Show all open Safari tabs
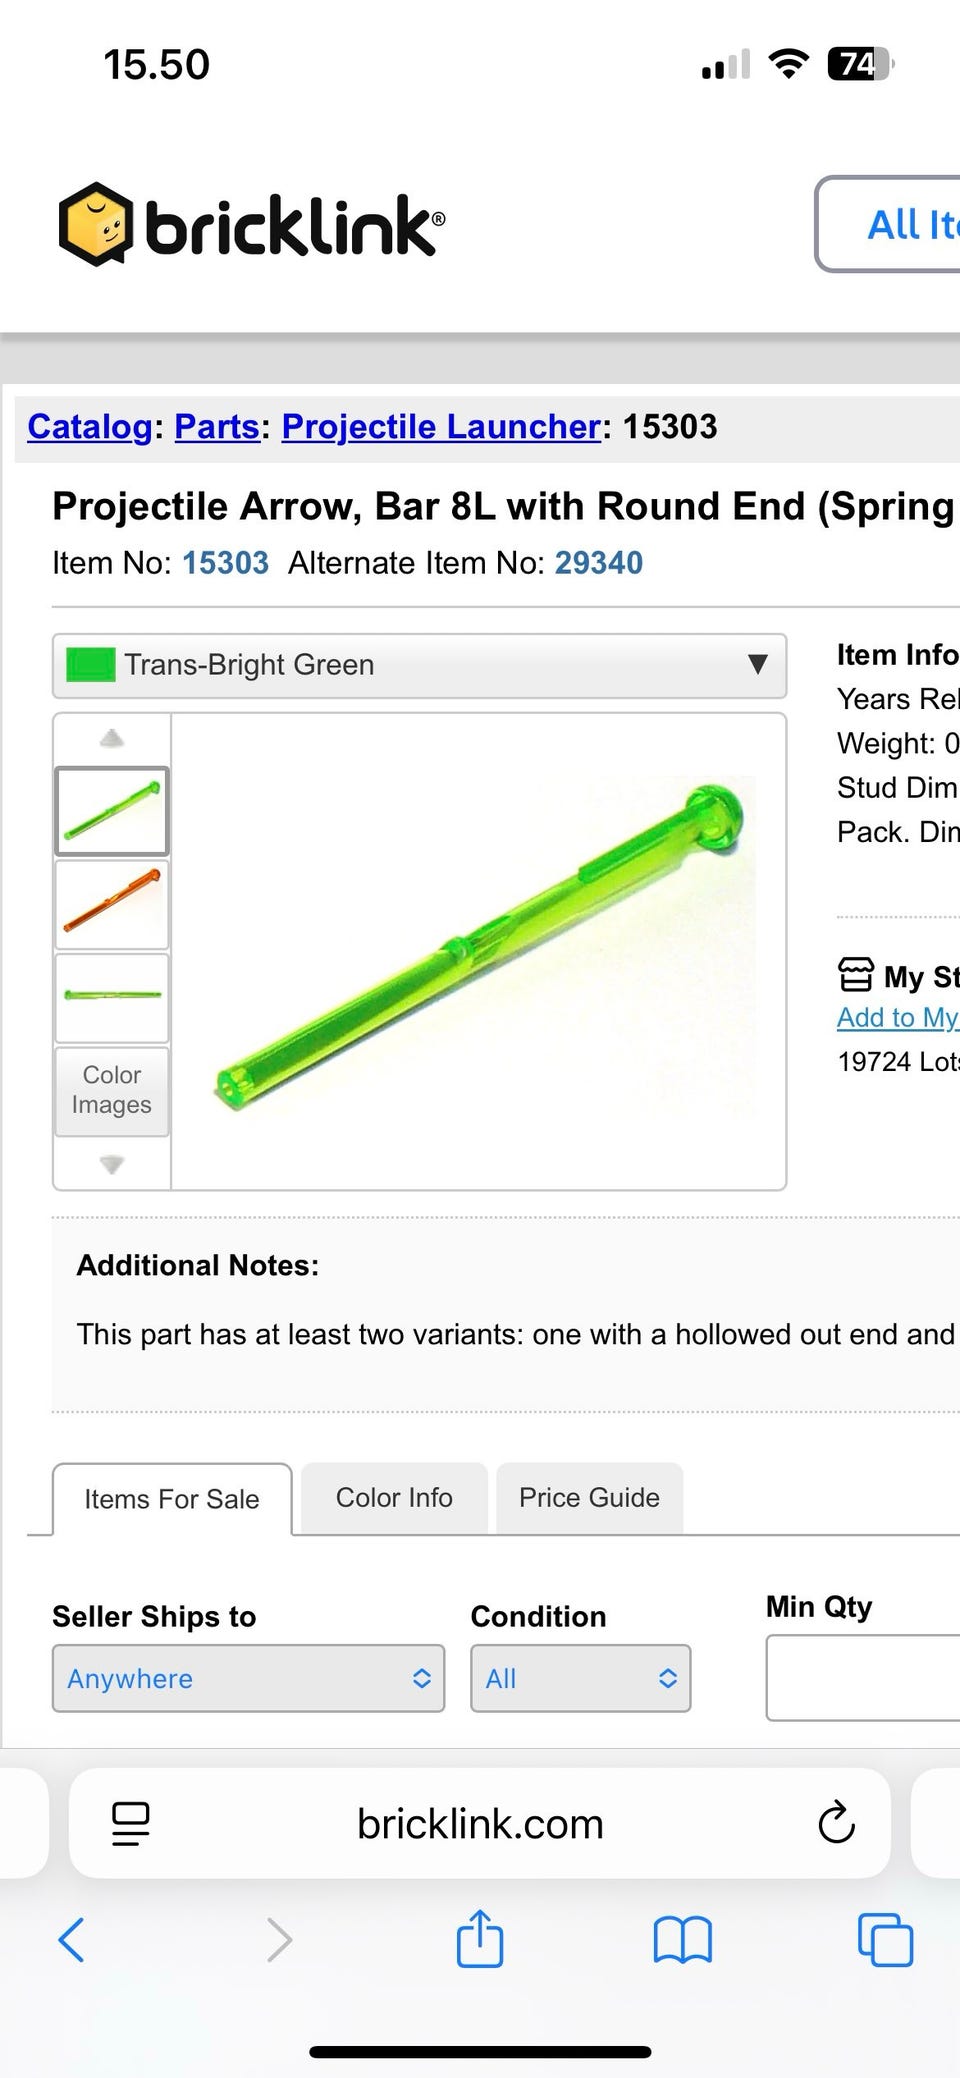The height and width of the screenshot is (2078, 960). pyautogui.click(x=885, y=1940)
